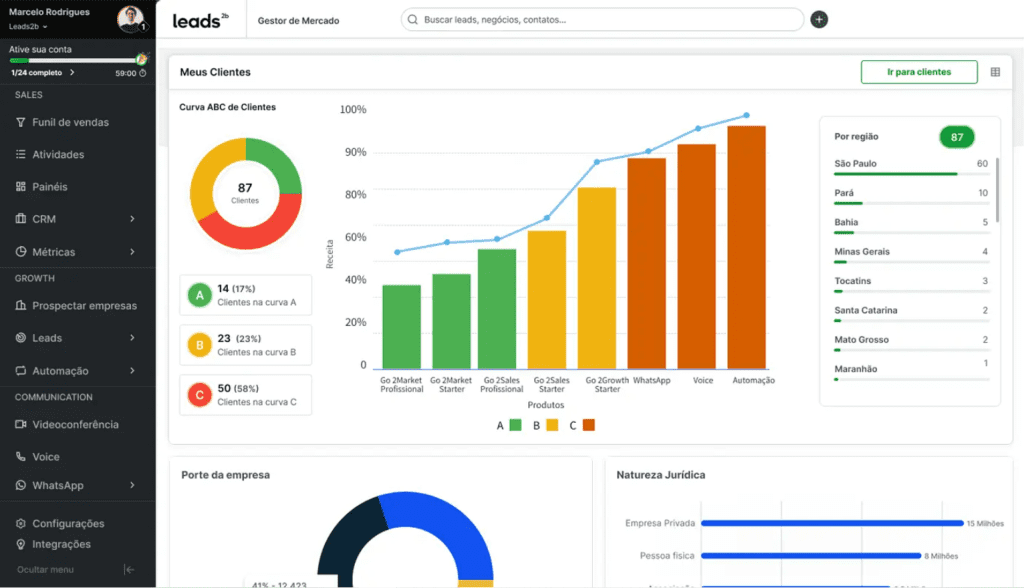
Task: Click the Gestor de Mercado title
Action: click(x=298, y=20)
